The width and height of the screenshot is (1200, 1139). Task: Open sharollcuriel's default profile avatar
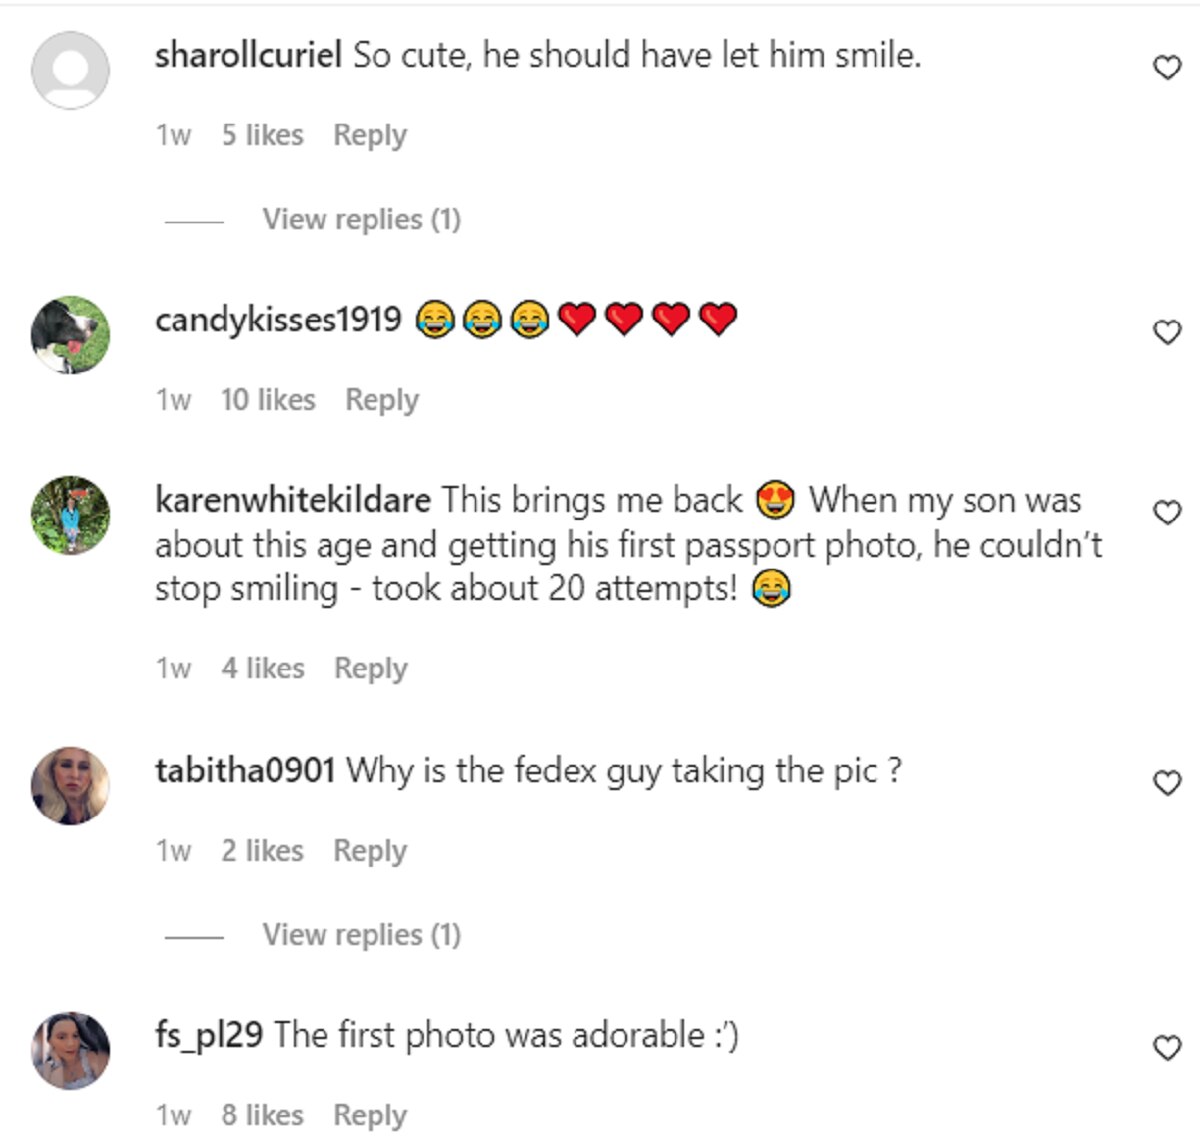pyautogui.click(x=70, y=70)
